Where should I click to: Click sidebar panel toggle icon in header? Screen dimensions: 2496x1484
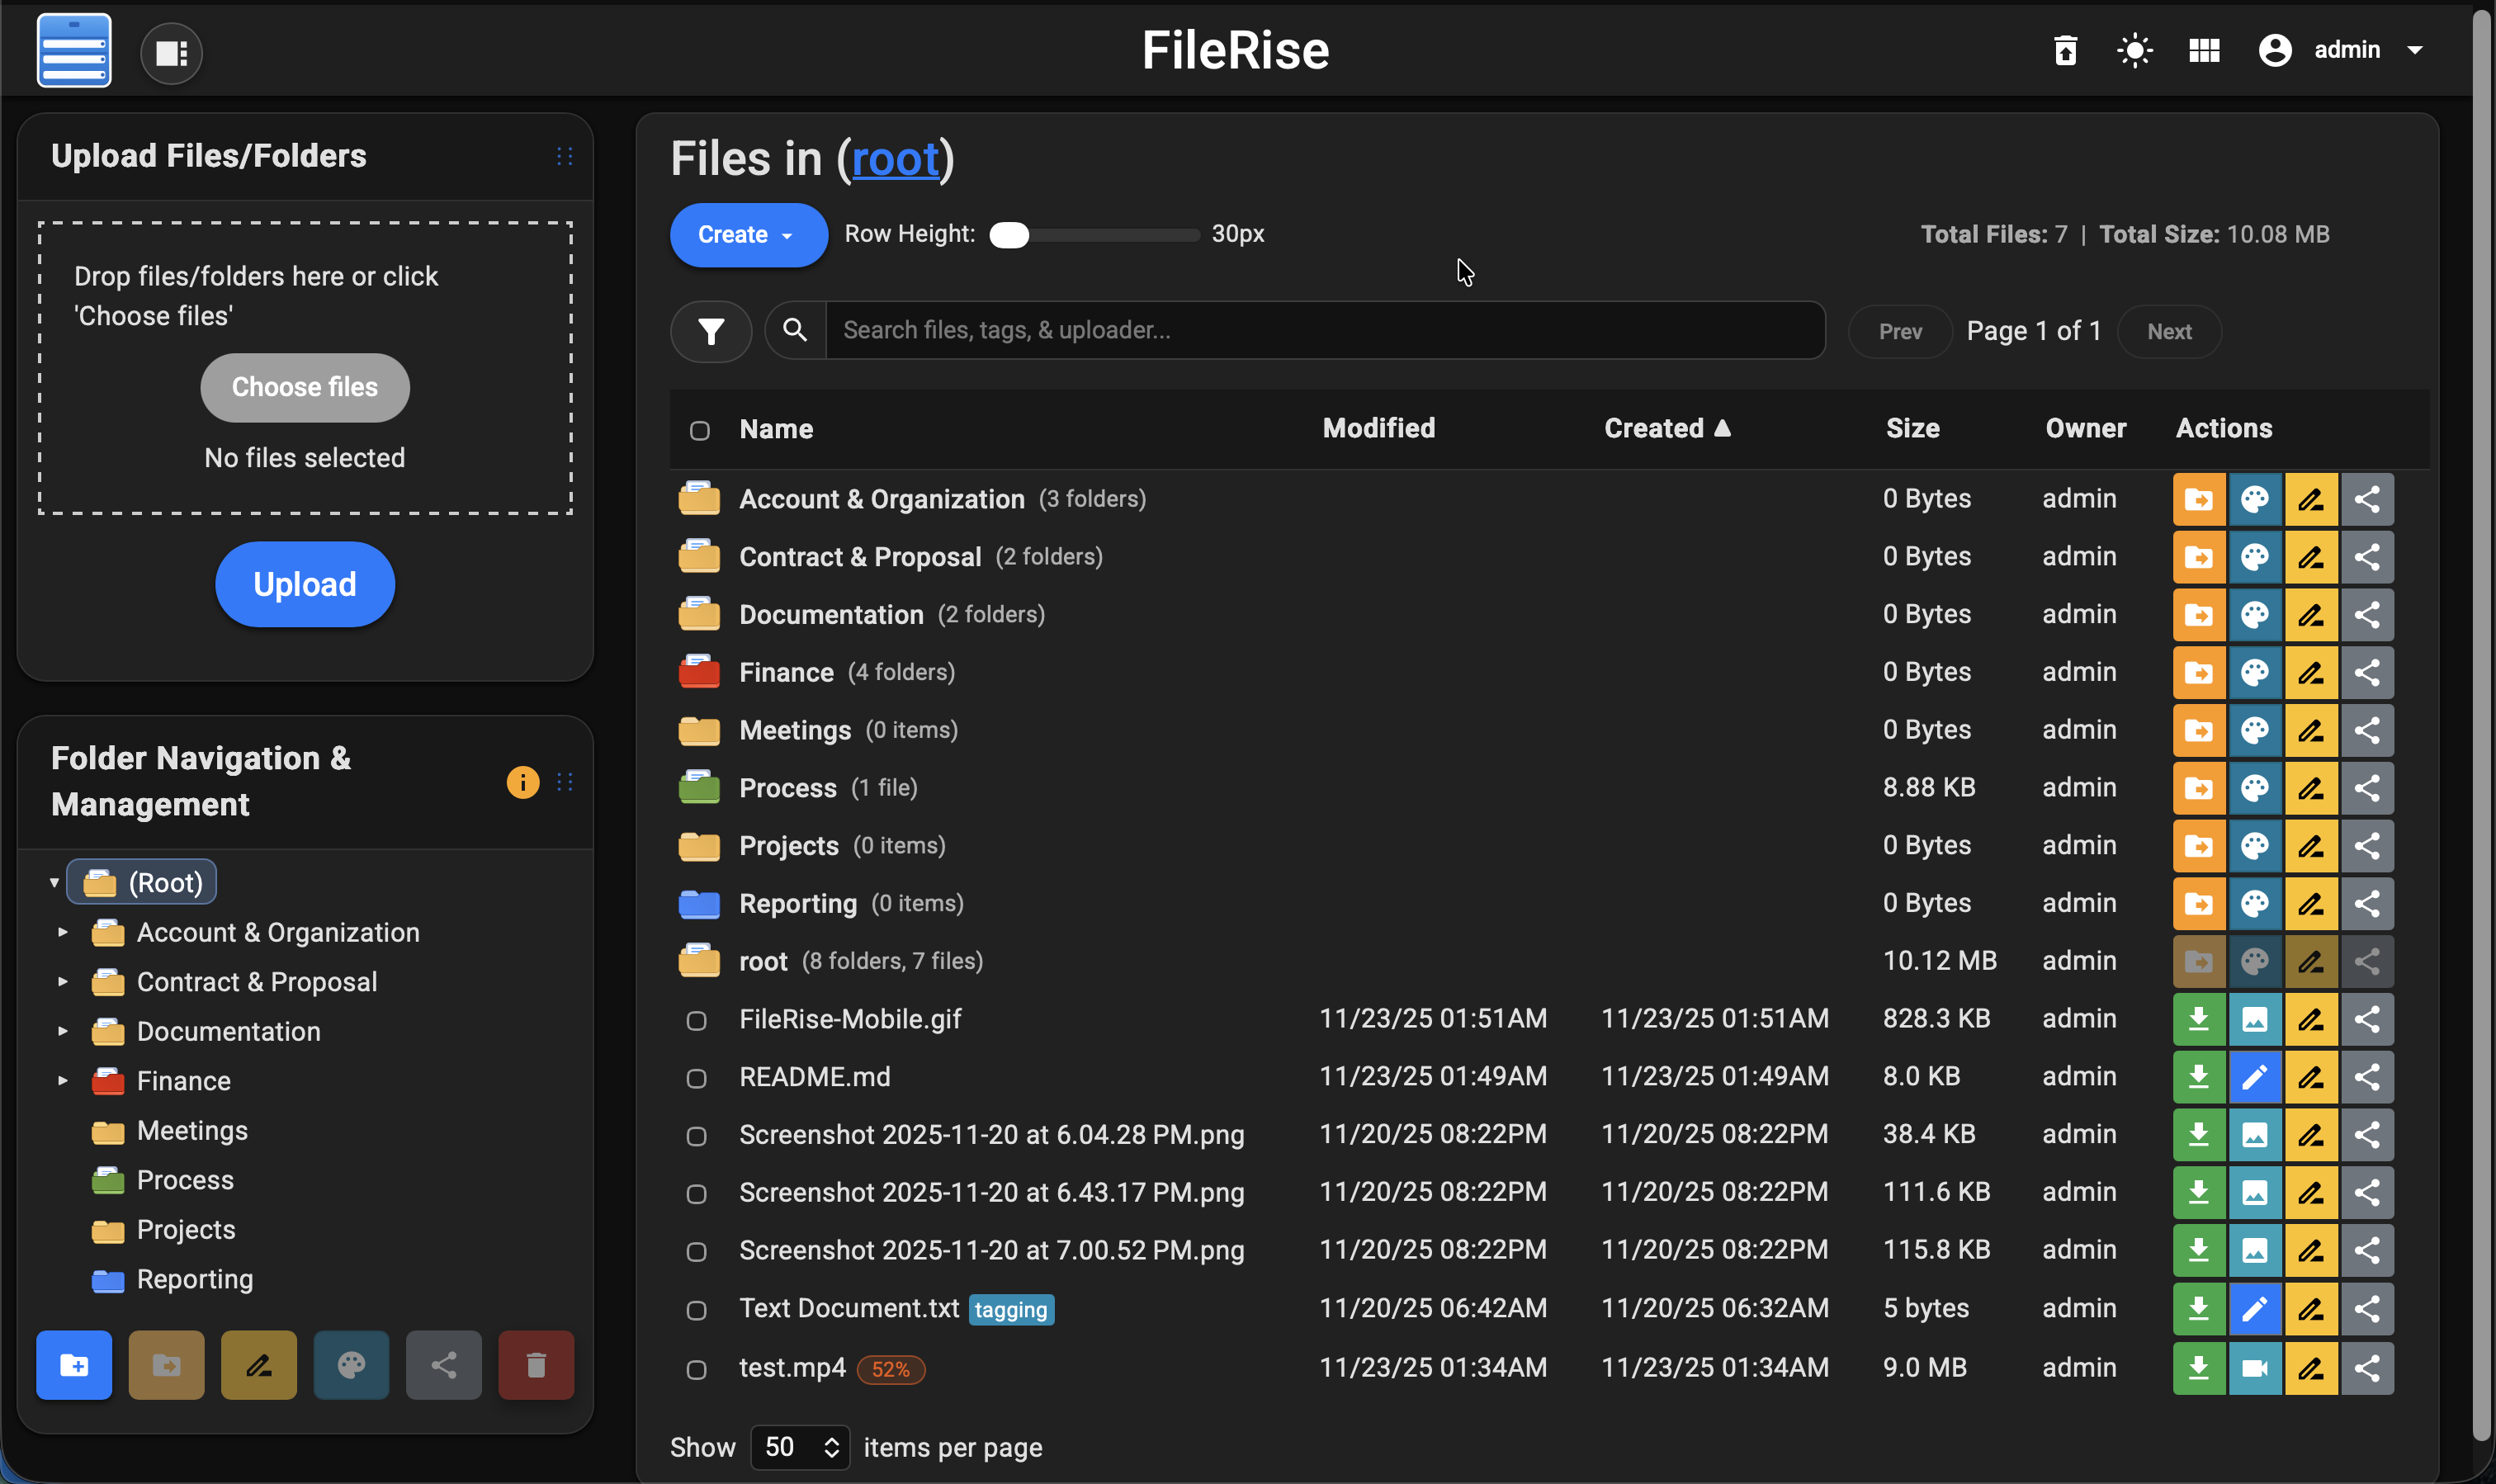(x=171, y=53)
